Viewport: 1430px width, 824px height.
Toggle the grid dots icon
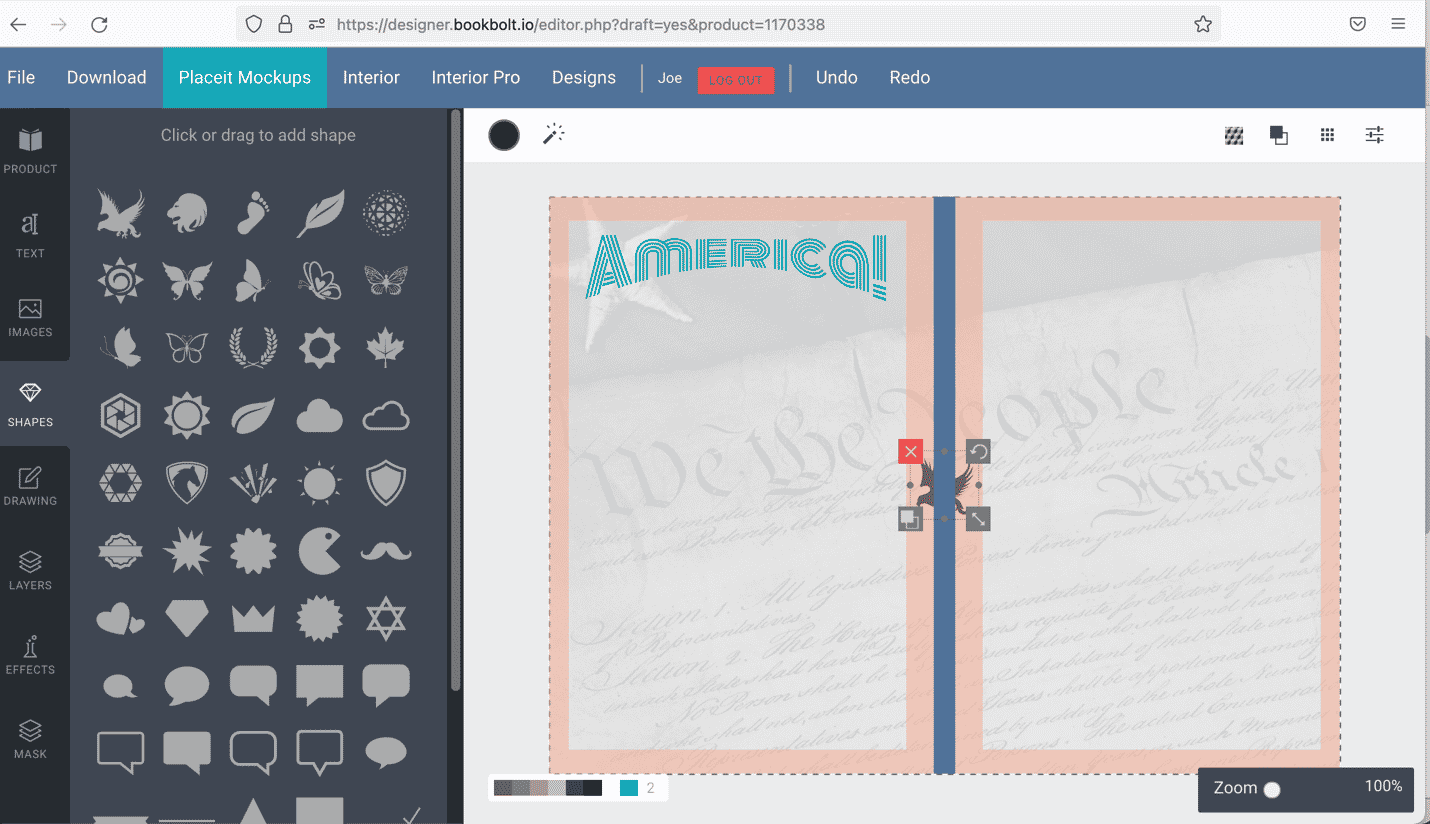(1327, 135)
